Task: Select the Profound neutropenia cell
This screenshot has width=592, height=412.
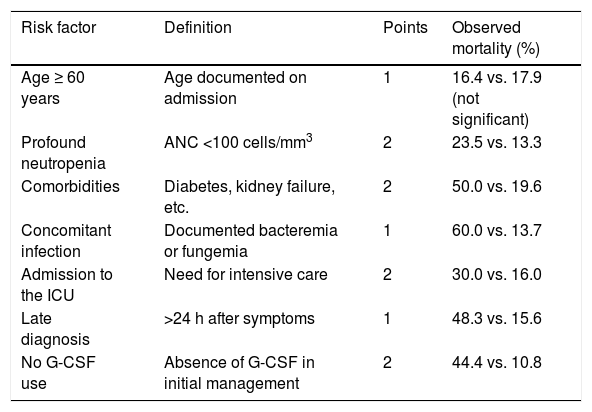Action: (63, 153)
